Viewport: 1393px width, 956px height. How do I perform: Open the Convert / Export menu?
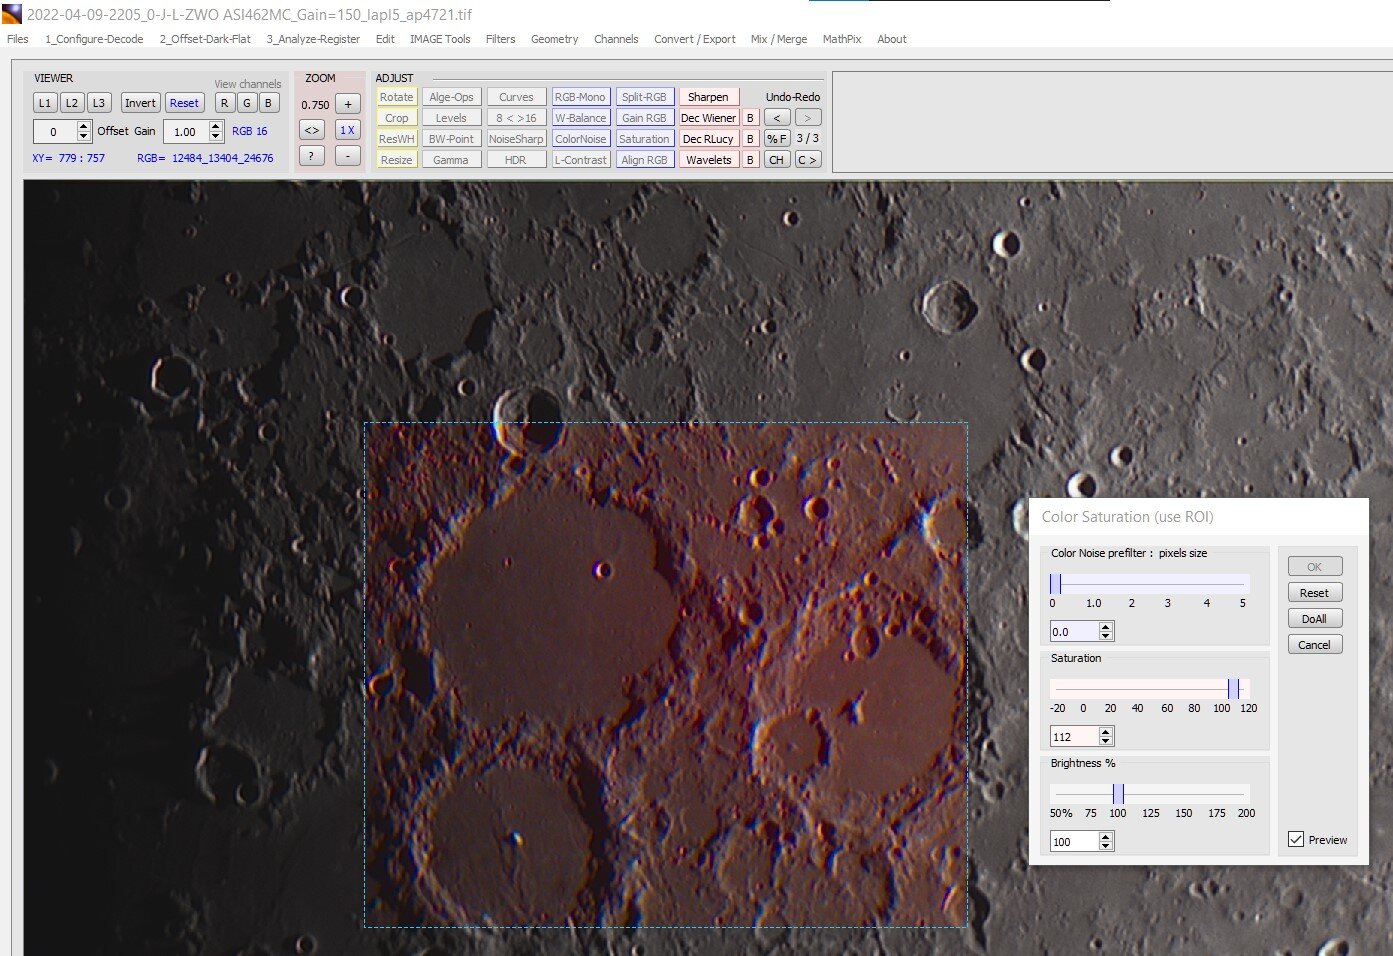coord(695,39)
